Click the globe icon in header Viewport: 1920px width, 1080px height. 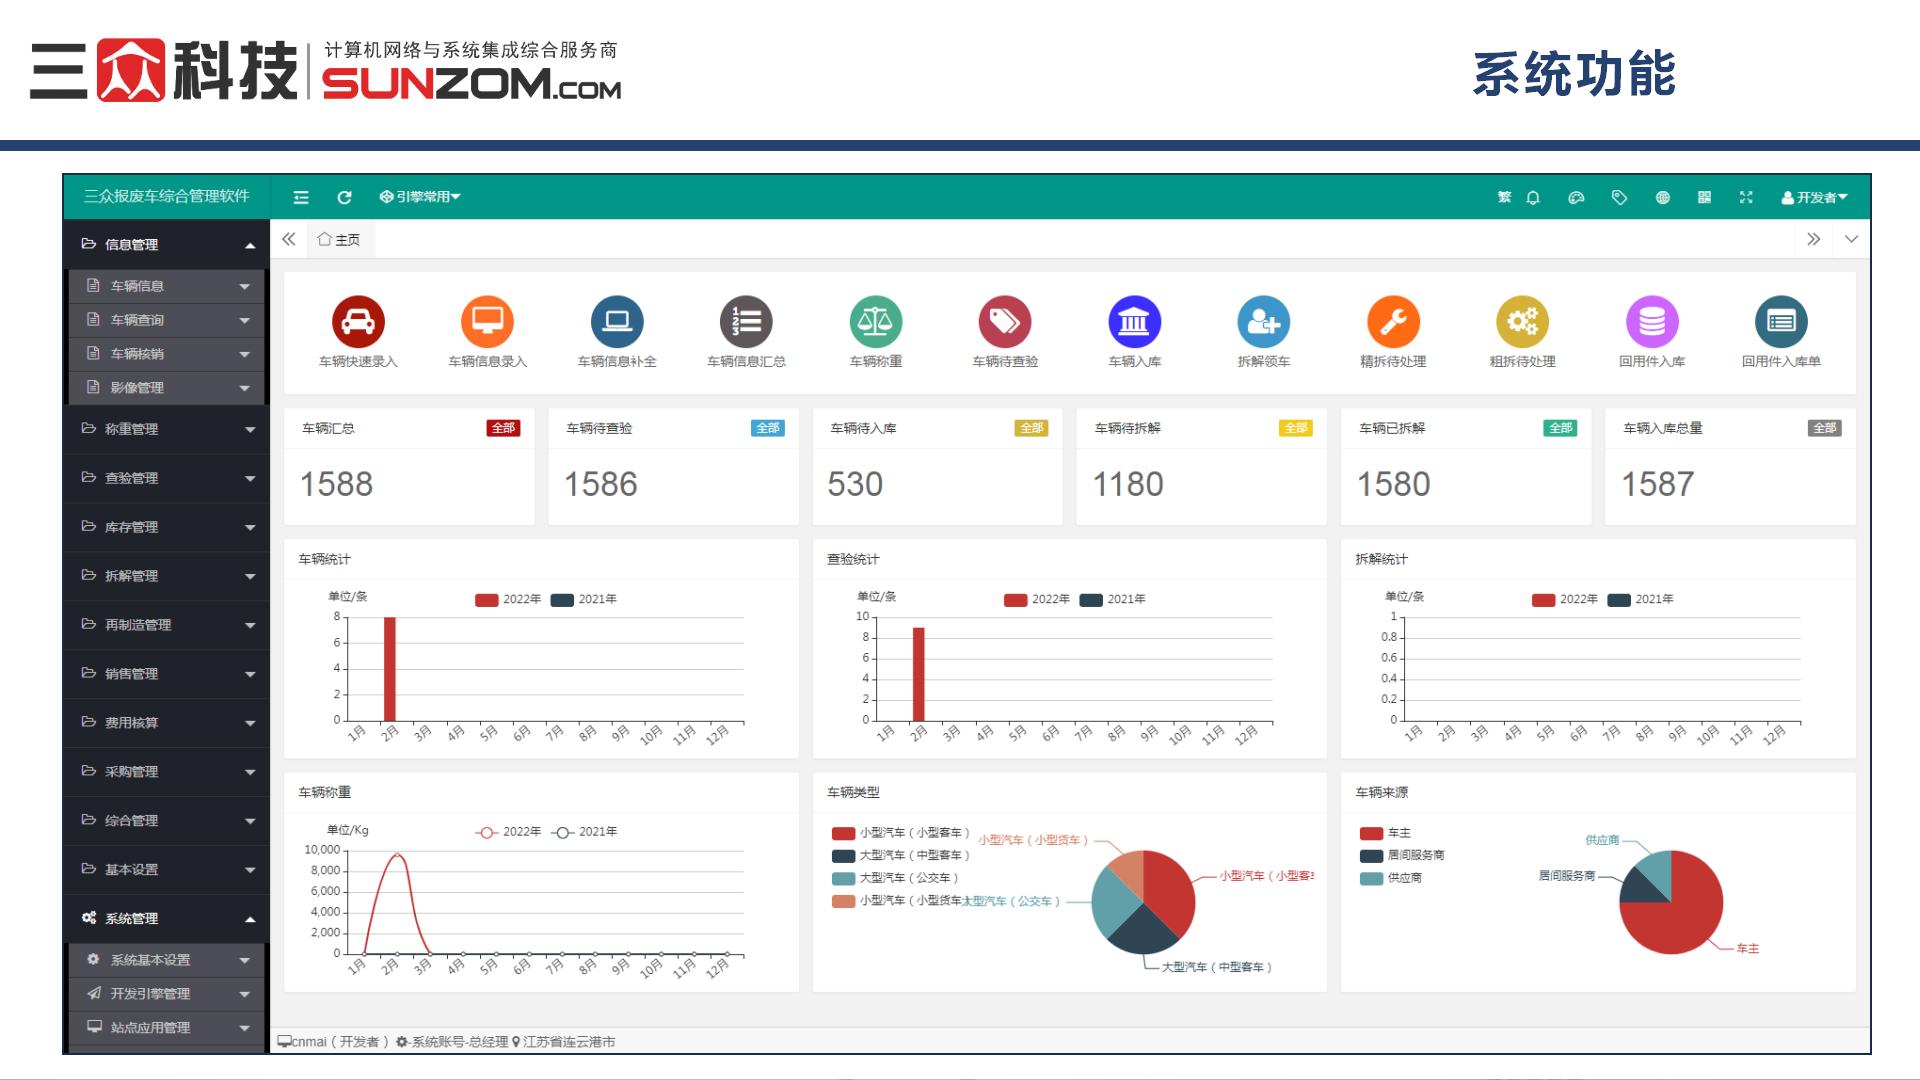click(1662, 198)
